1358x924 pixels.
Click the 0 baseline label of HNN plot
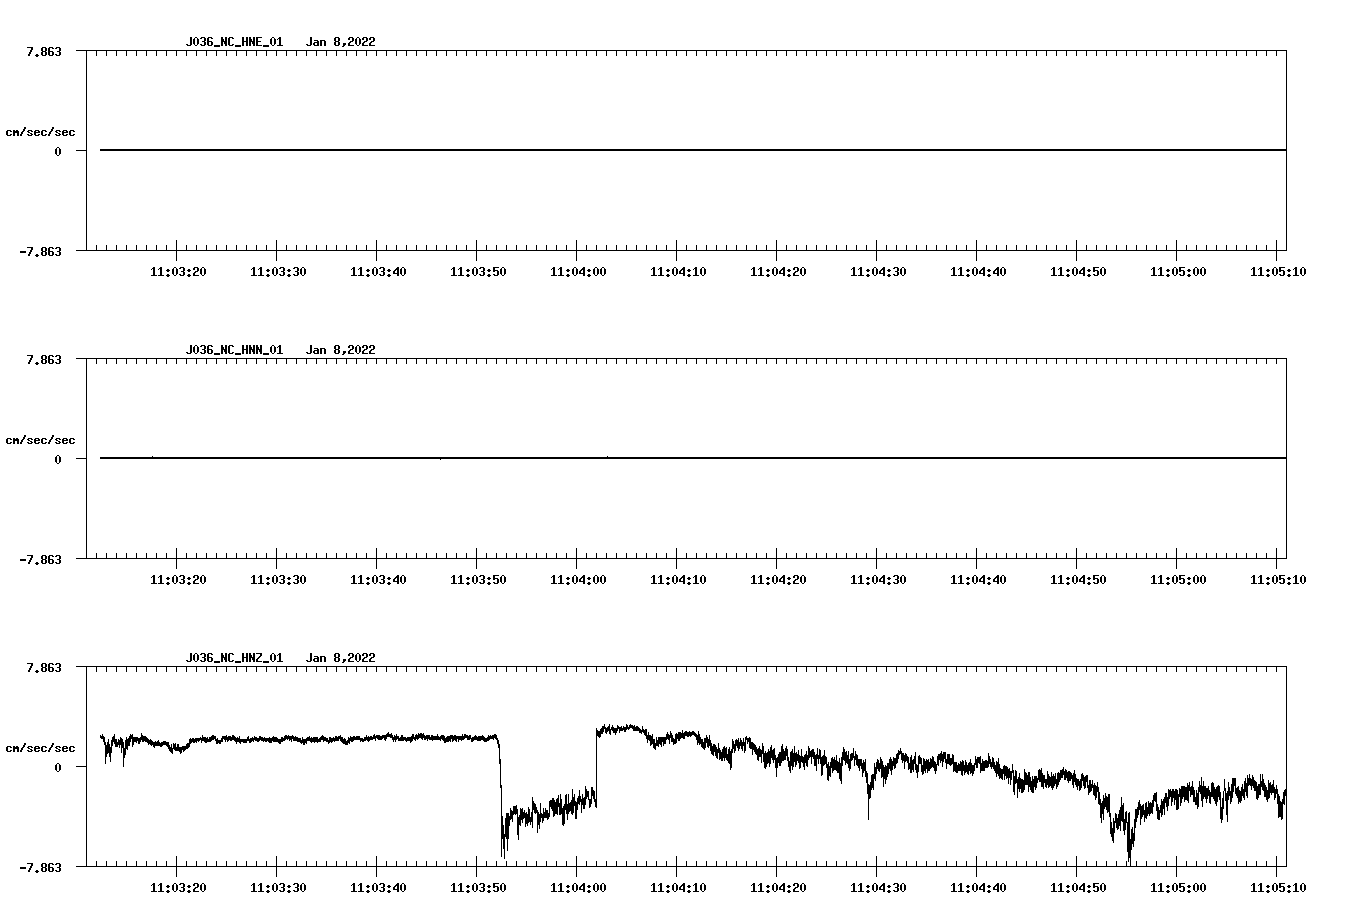pyautogui.click(x=58, y=459)
